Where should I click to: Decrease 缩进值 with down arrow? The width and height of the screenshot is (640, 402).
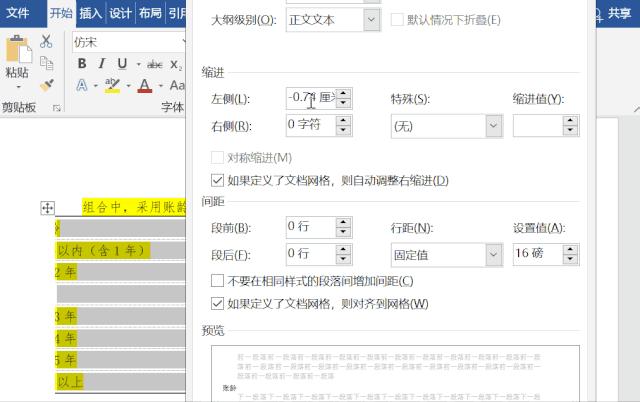click(x=570, y=131)
